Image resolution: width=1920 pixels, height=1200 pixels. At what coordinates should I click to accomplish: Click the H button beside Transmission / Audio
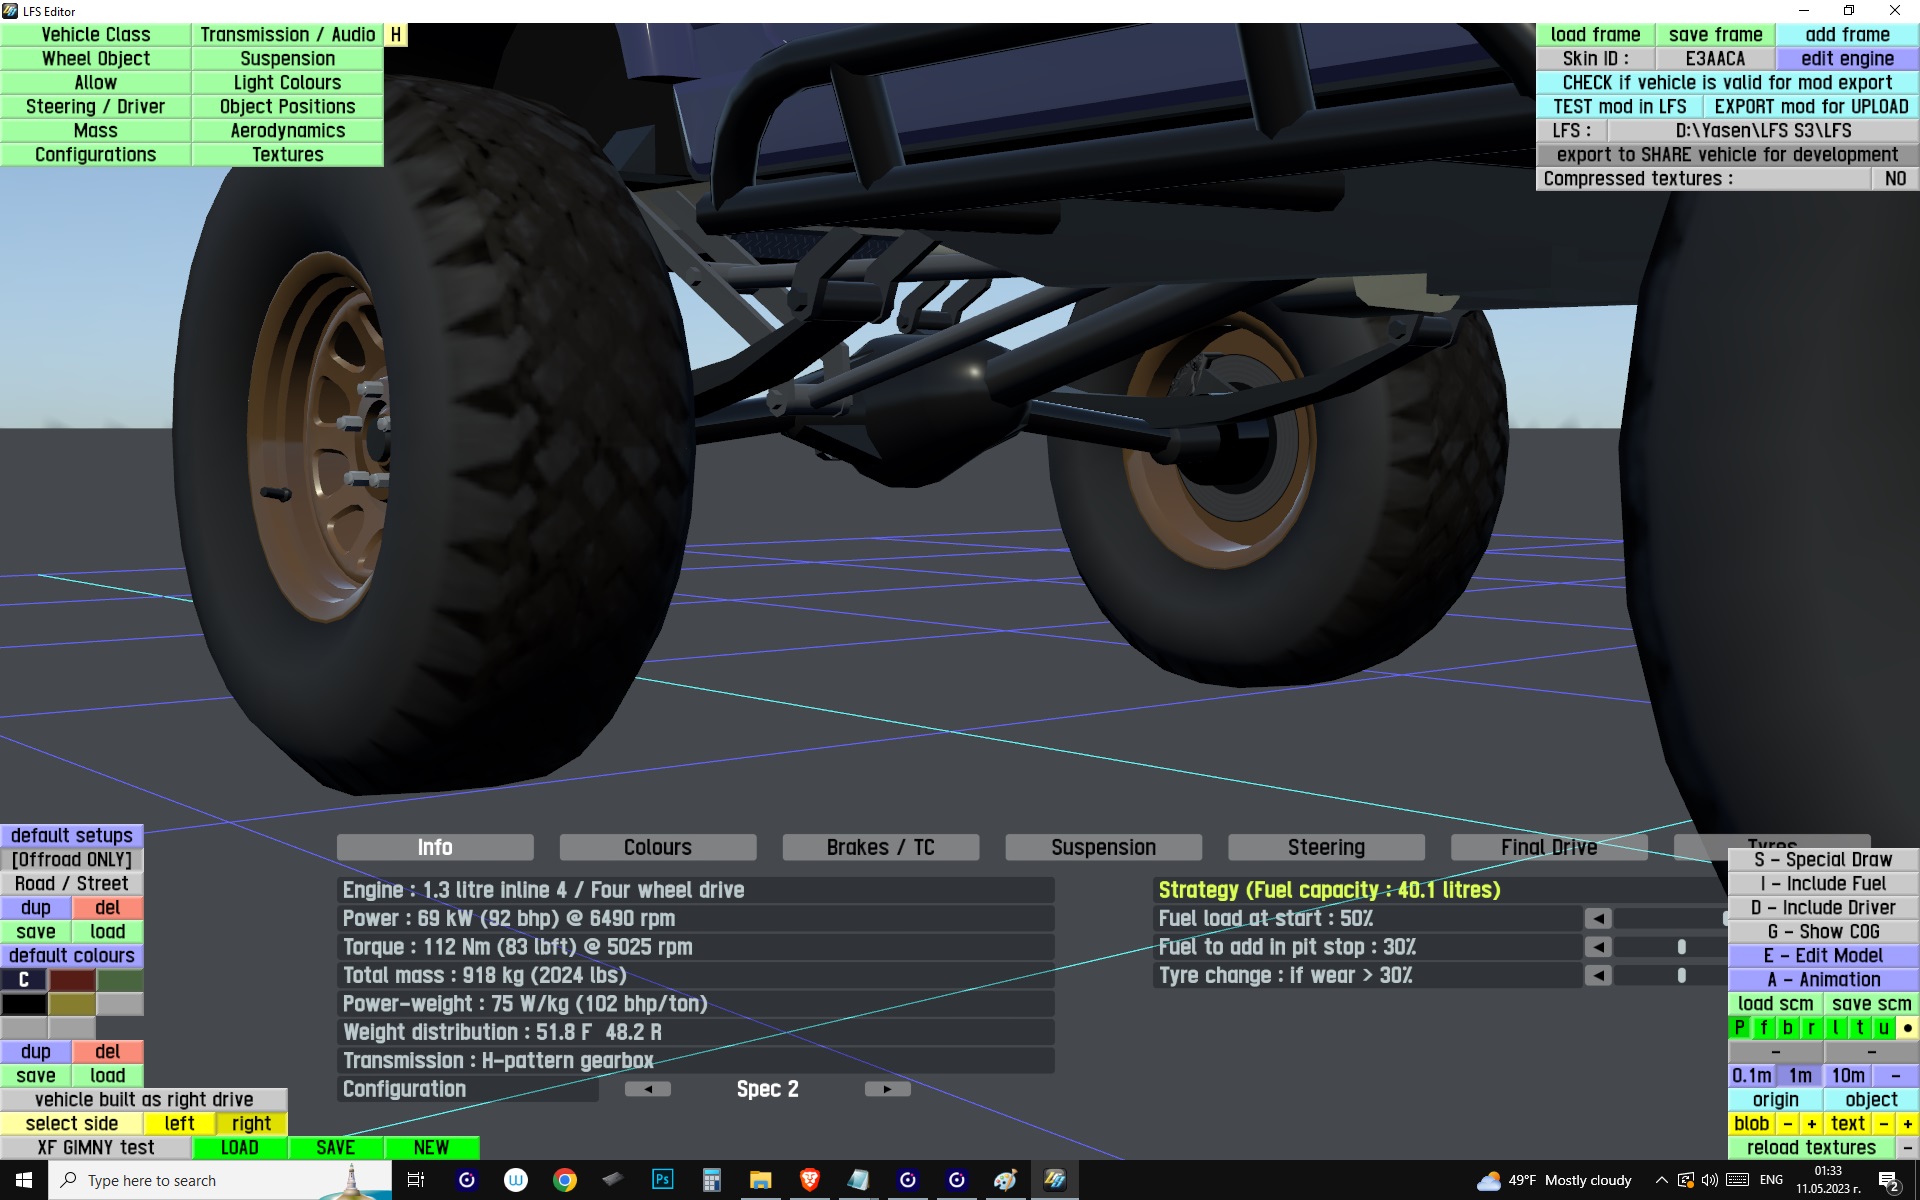(x=396, y=35)
